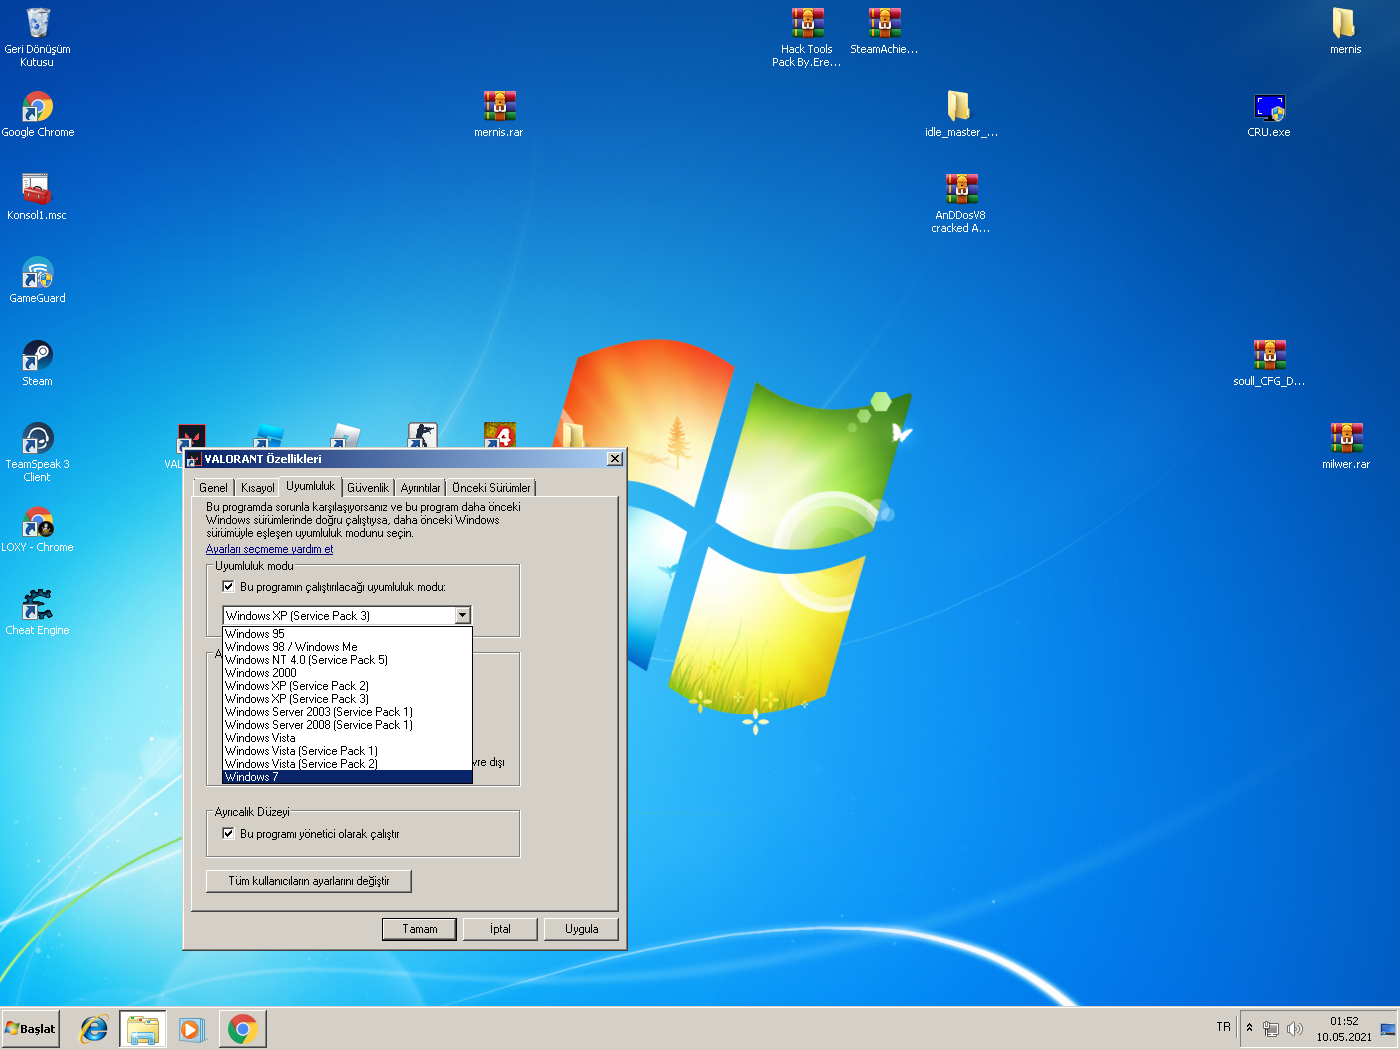Image resolution: width=1400 pixels, height=1050 pixels.
Task: Open the volume speaker tray icon
Action: click(1295, 1029)
